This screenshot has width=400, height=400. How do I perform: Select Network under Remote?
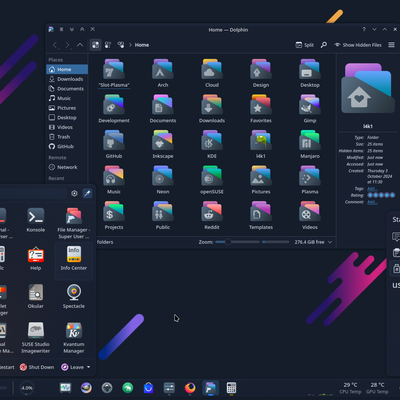[67, 167]
